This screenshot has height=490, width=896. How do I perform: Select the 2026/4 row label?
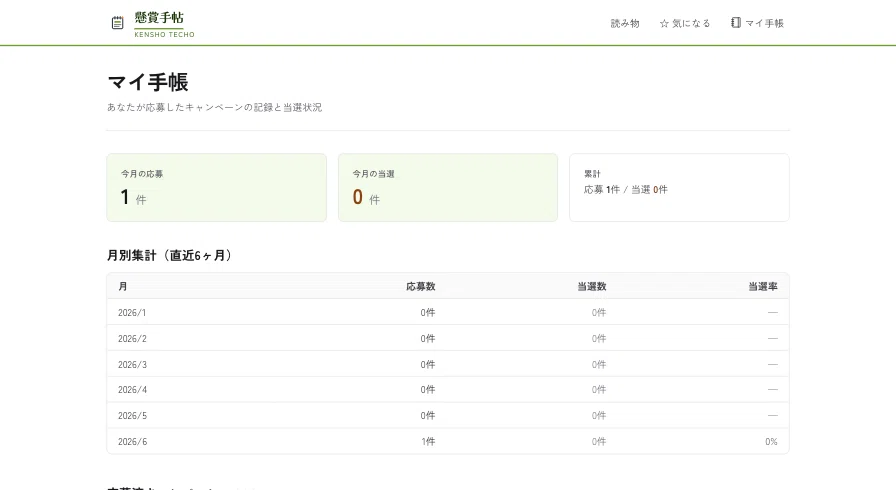click(x=132, y=389)
